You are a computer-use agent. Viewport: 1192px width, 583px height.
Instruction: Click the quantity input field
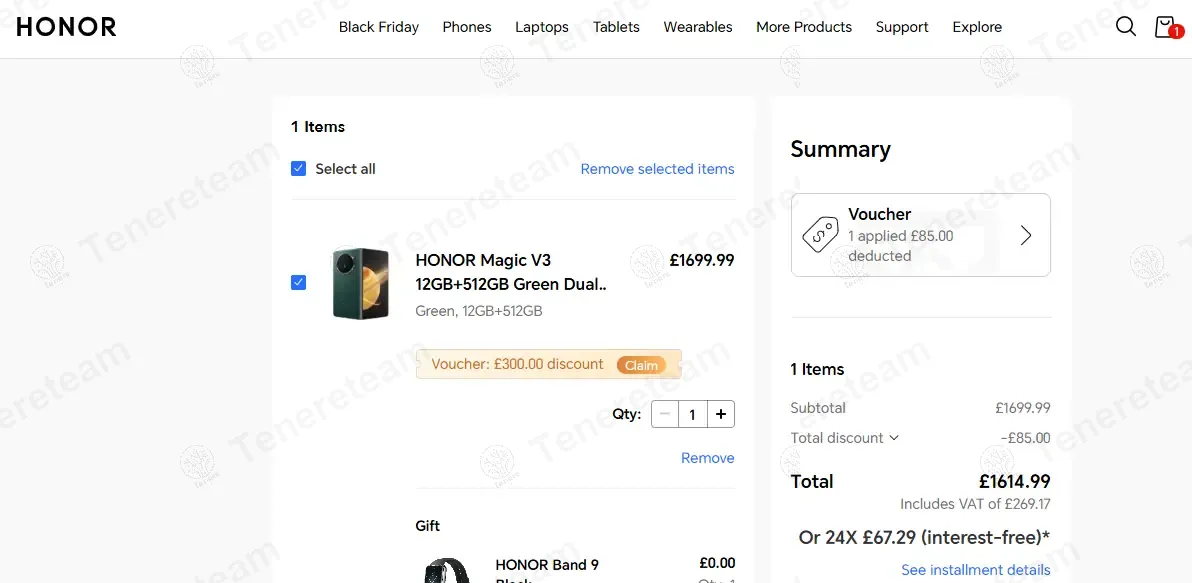pos(692,414)
